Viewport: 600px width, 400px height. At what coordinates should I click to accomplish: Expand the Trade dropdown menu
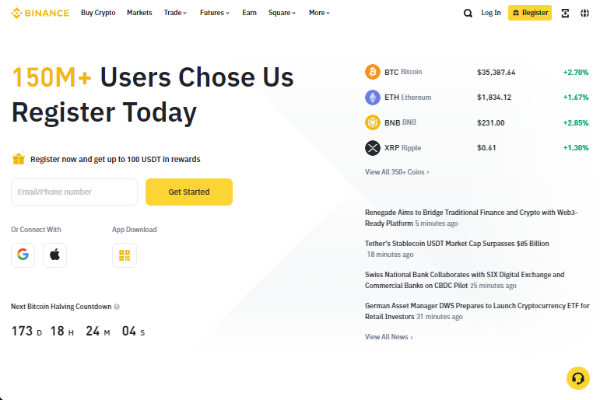[175, 13]
